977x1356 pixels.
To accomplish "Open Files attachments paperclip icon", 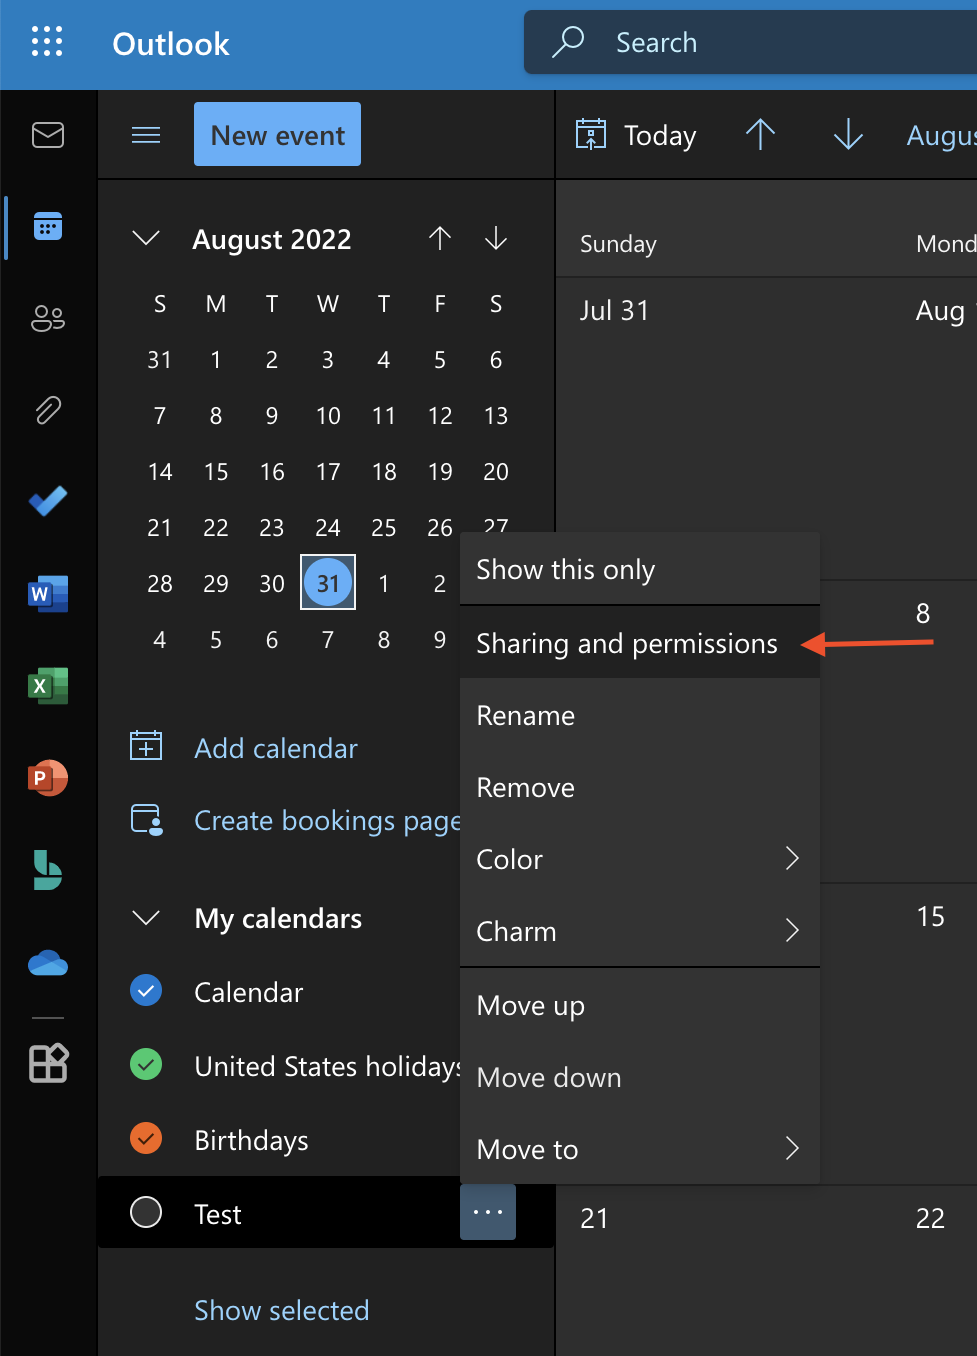I will click(x=48, y=410).
